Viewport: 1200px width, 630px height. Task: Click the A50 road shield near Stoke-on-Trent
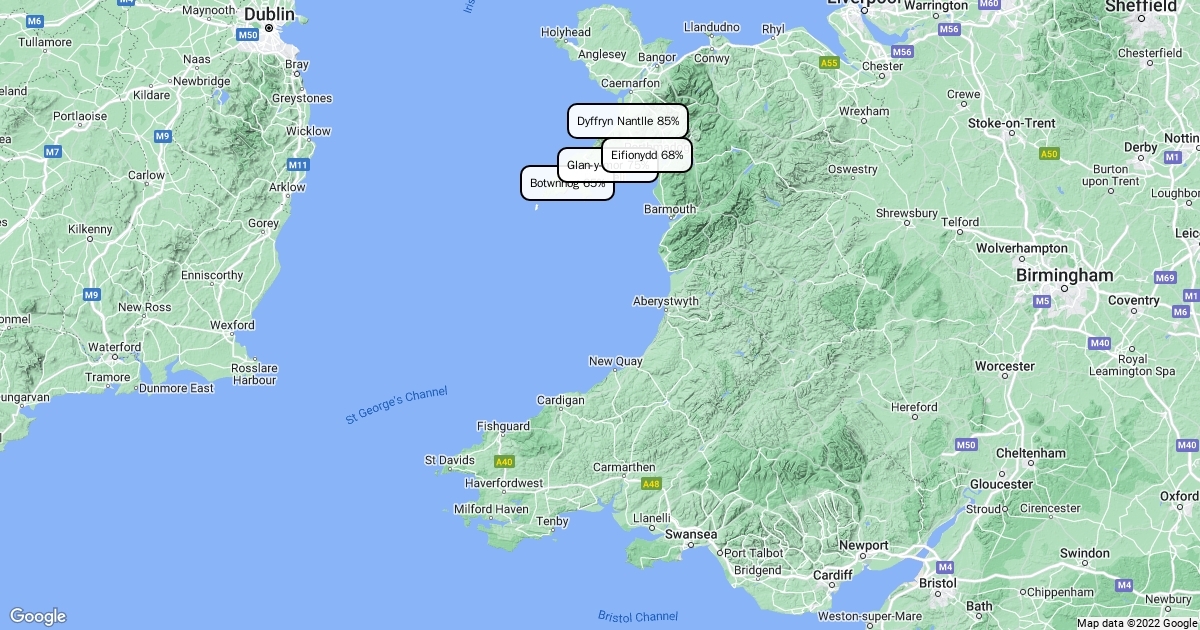click(1049, 154)
